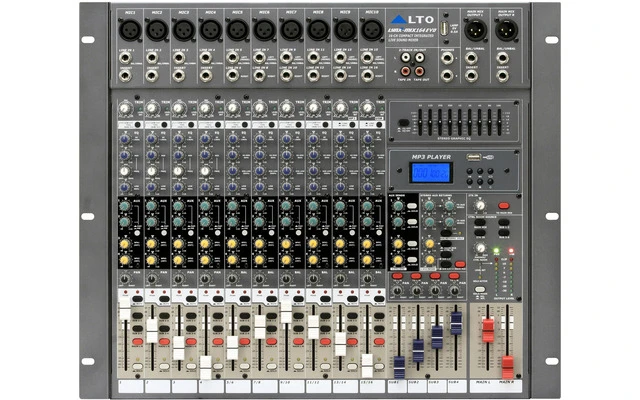
Task: Toggle channel 3 SUB 3-4 assign button
Action: 191,329
